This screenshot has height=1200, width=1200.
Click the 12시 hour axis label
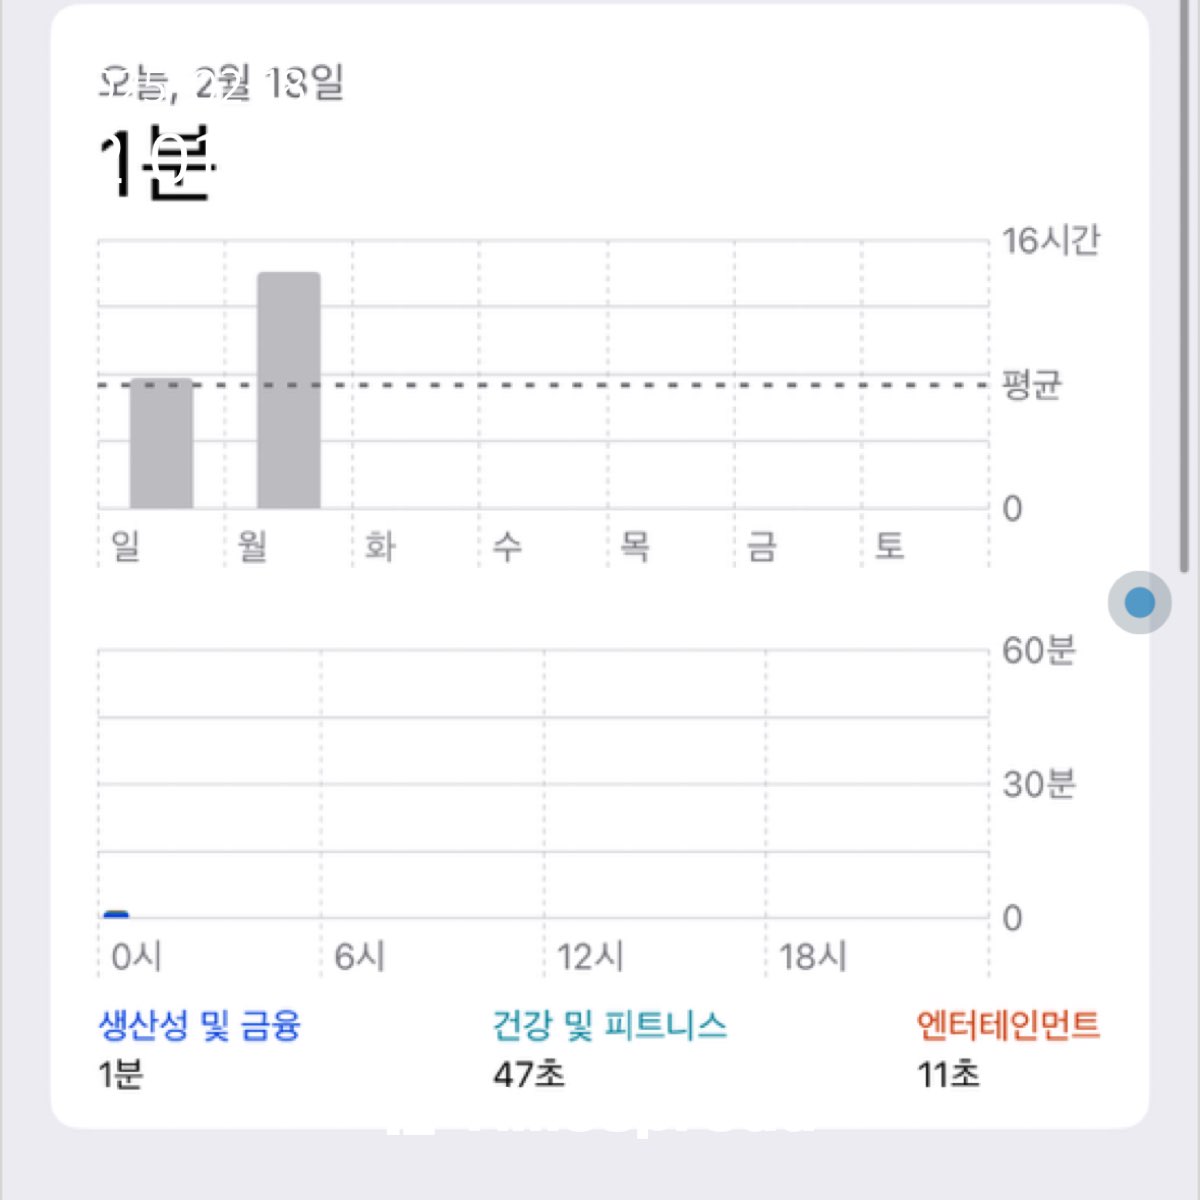click(590, 957)
